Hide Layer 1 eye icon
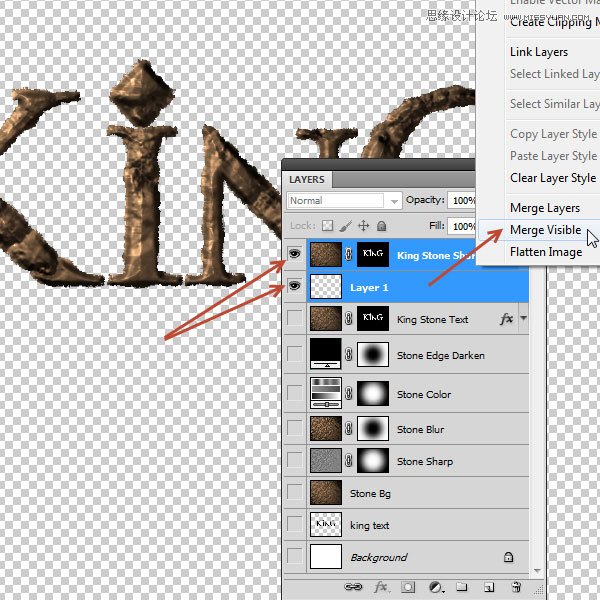Image resolution: width=600 pixels, height=600 pixels. click(x=294, y=286)
